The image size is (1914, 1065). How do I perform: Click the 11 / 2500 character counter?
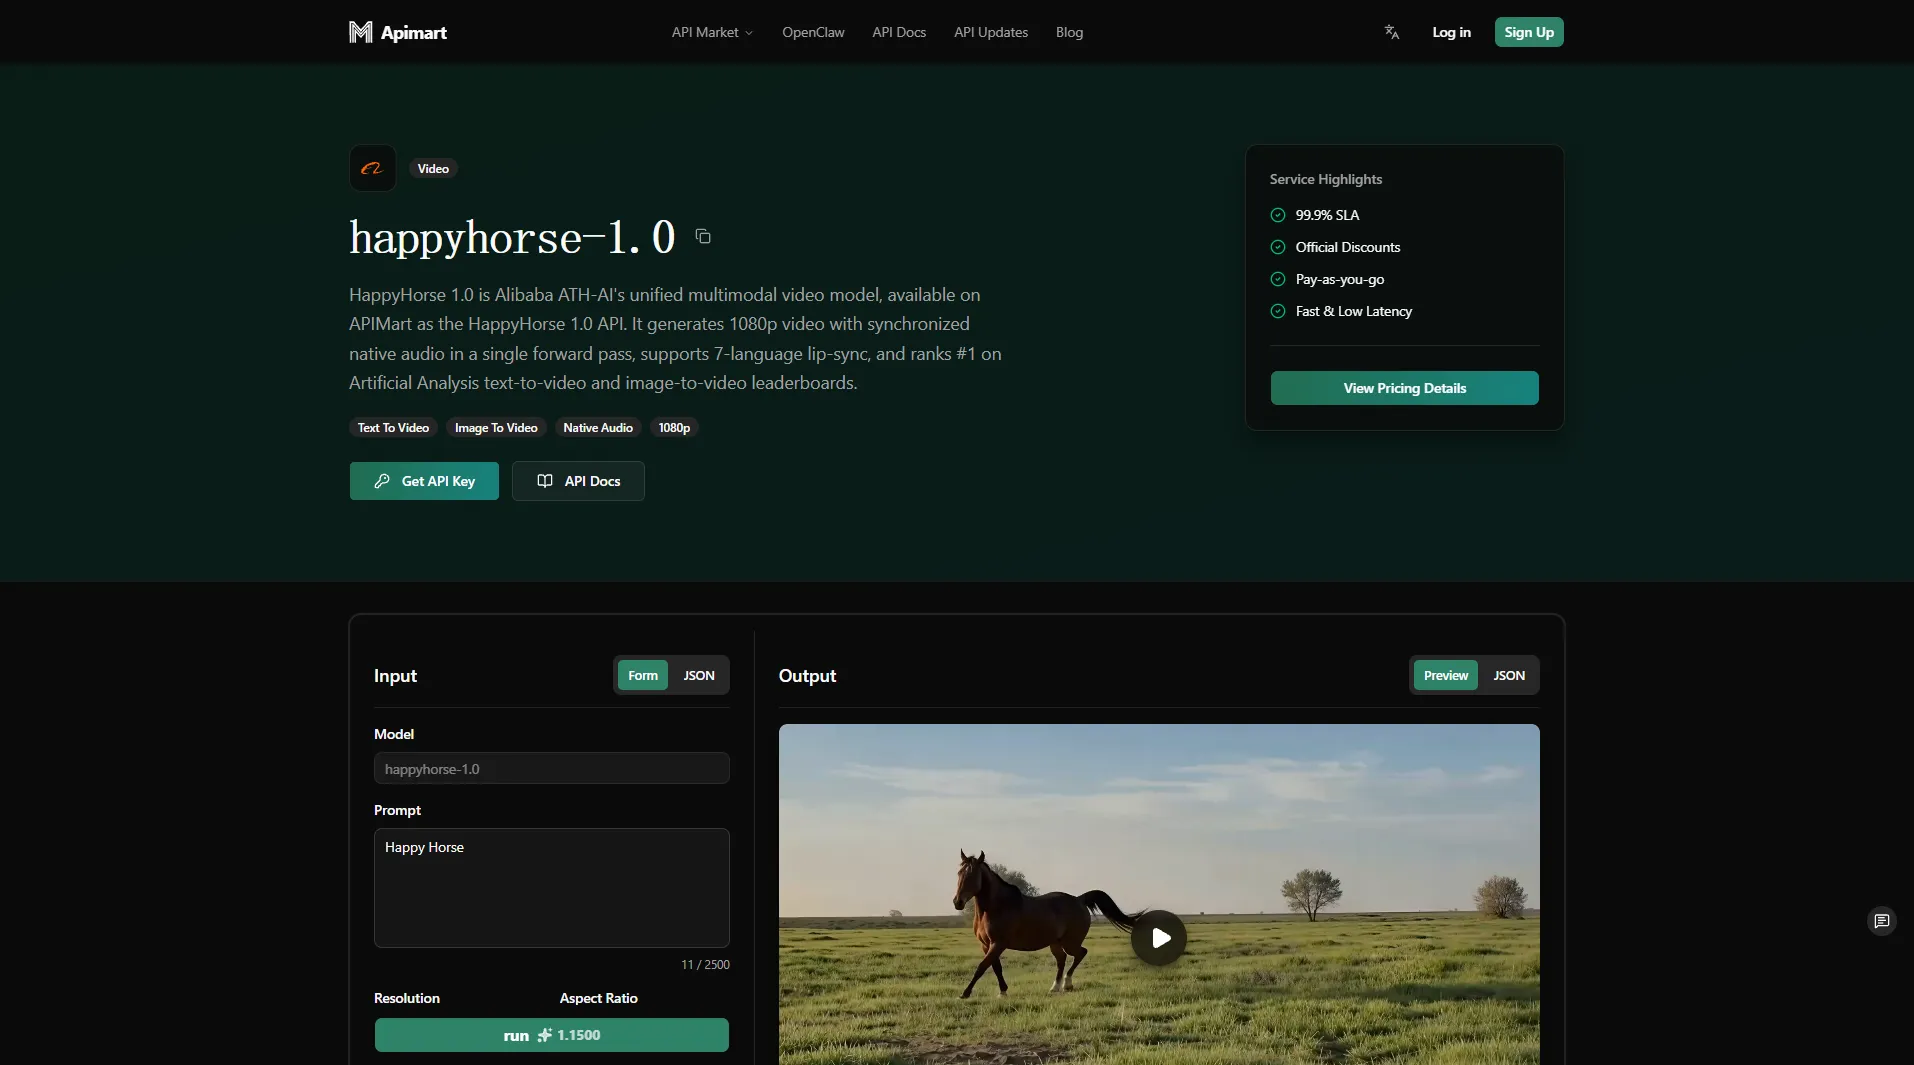[706, 965]
